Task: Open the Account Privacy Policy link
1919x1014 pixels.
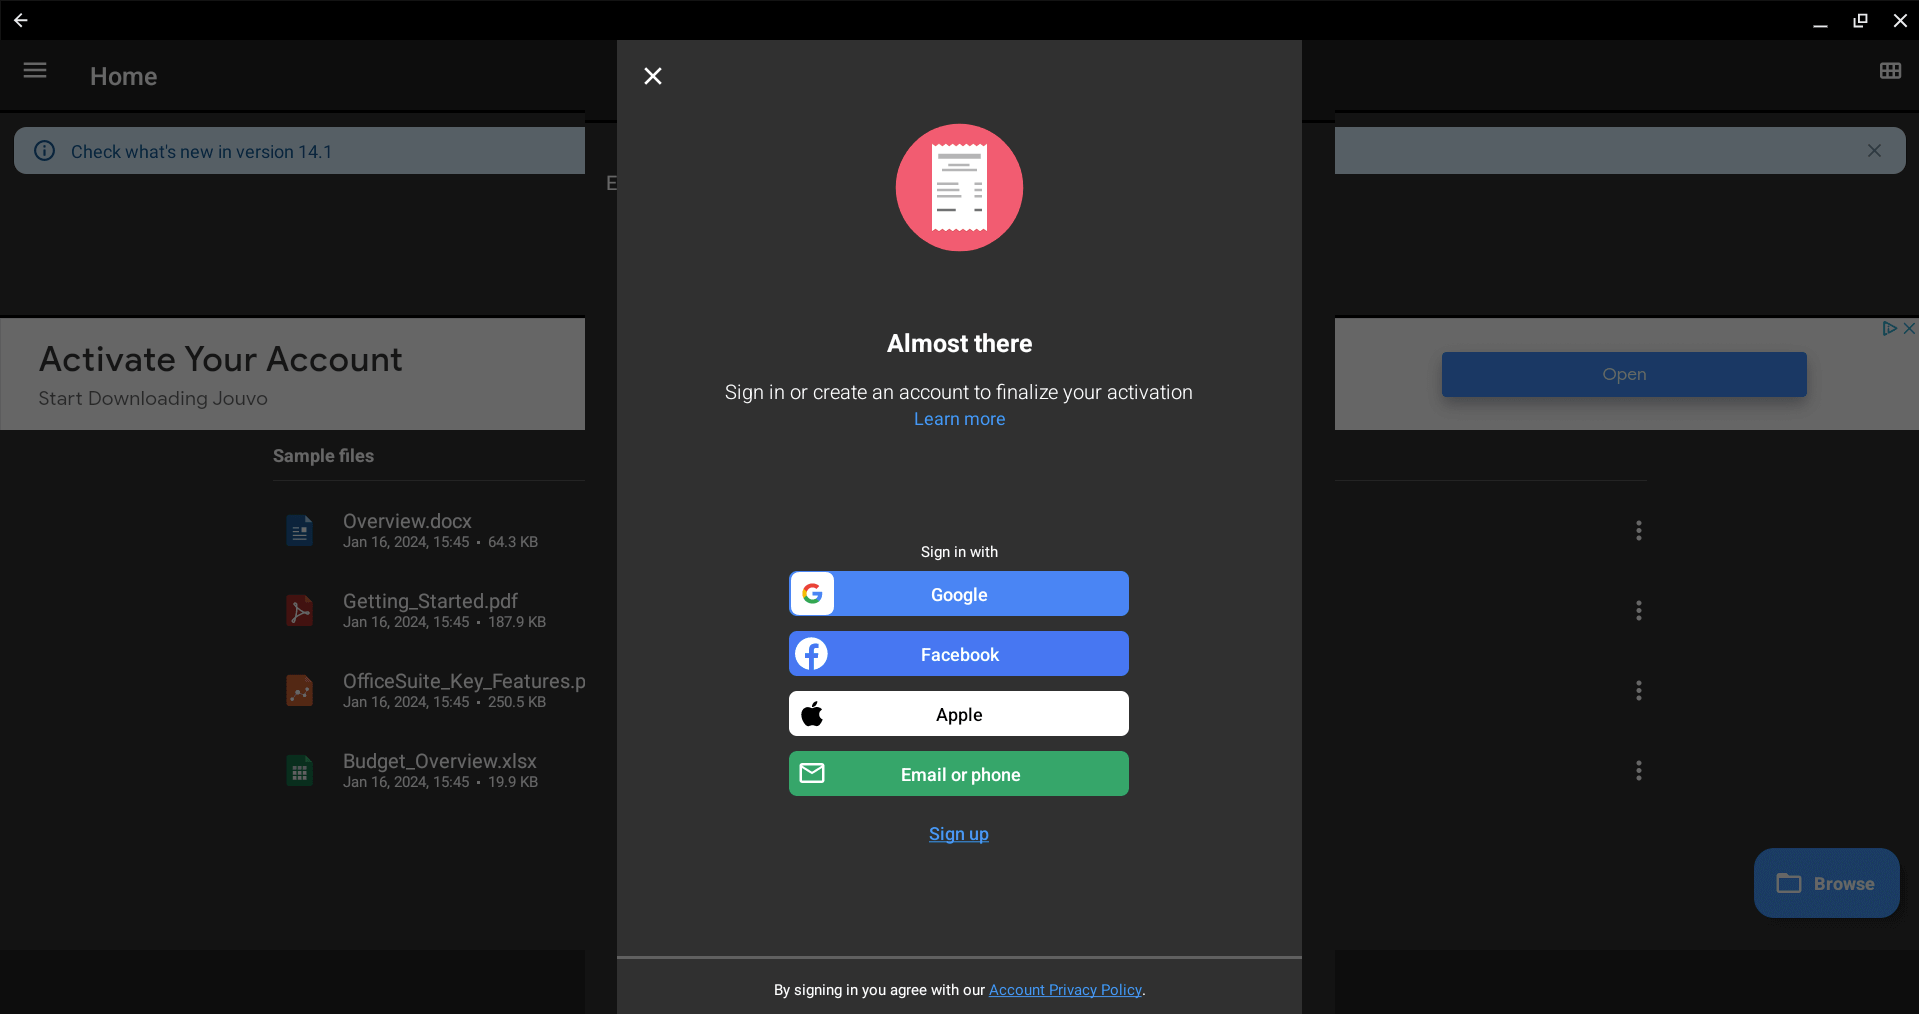Action: pos(1065,990)
